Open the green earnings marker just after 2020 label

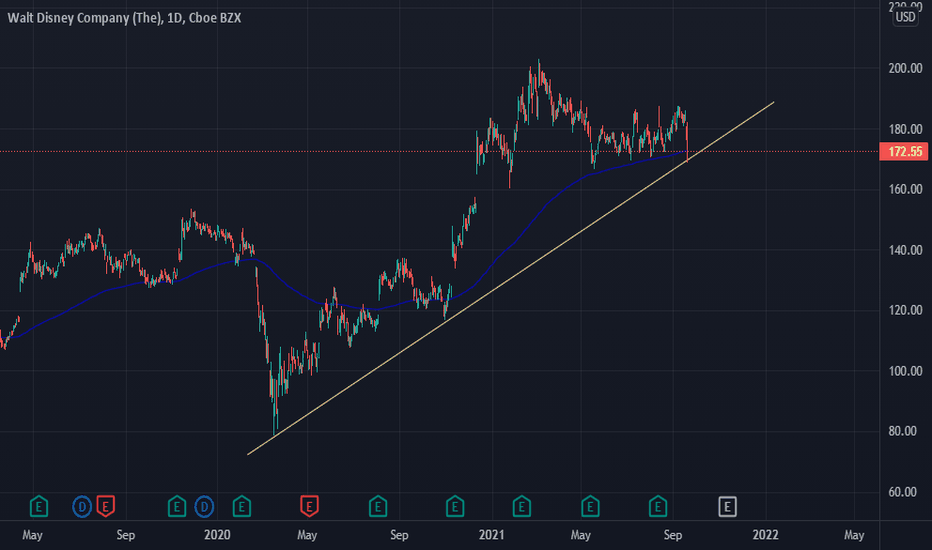tap(241, 507)
